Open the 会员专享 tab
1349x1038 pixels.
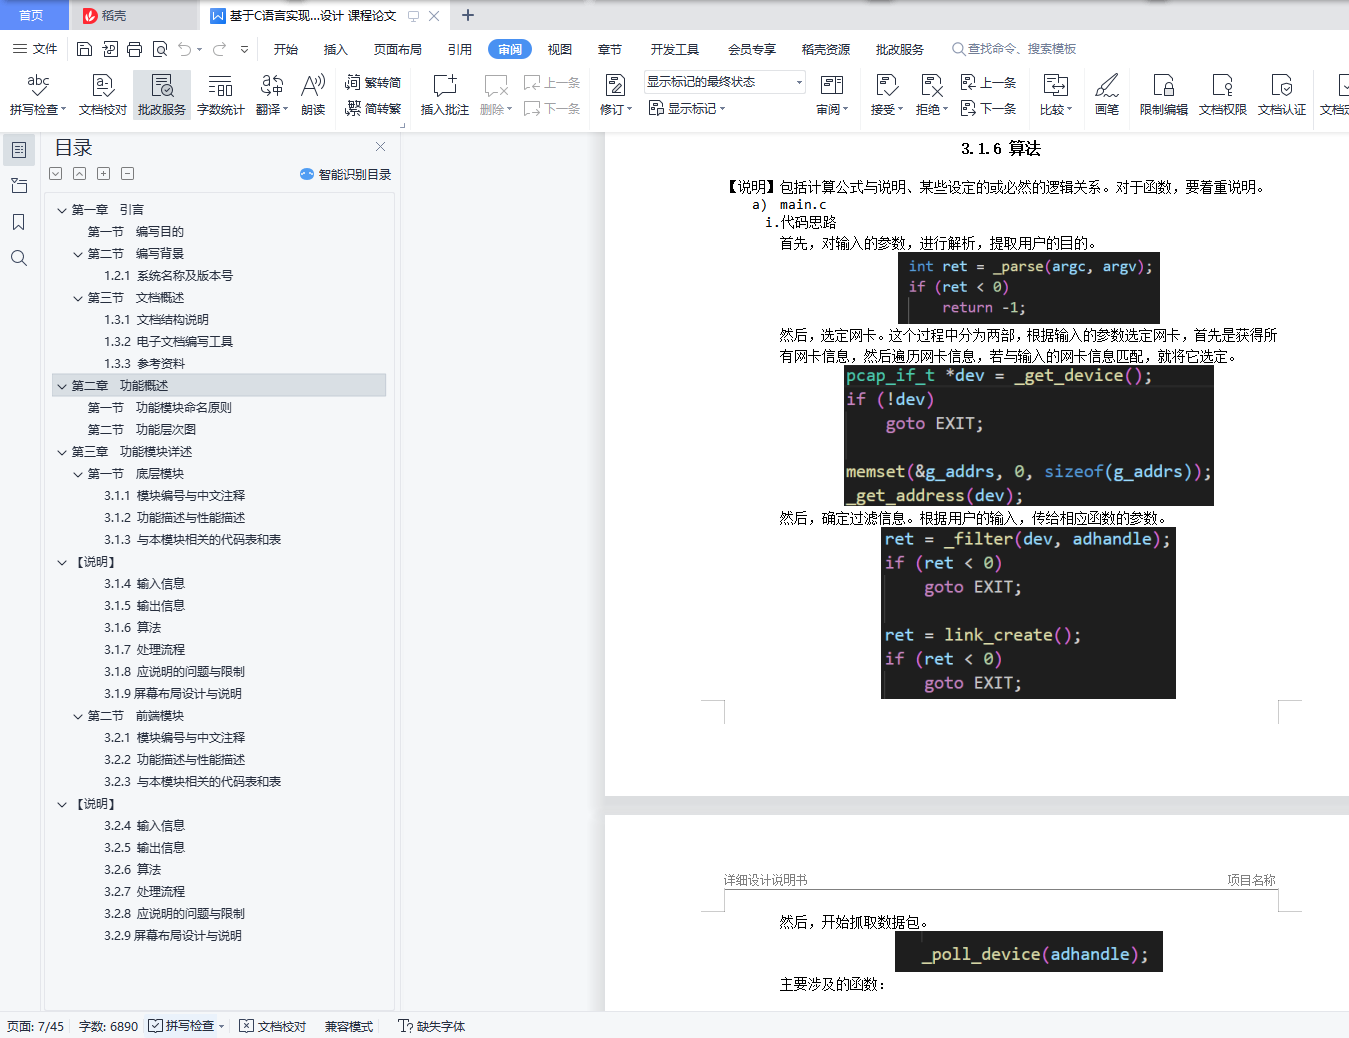pos(752,49)
